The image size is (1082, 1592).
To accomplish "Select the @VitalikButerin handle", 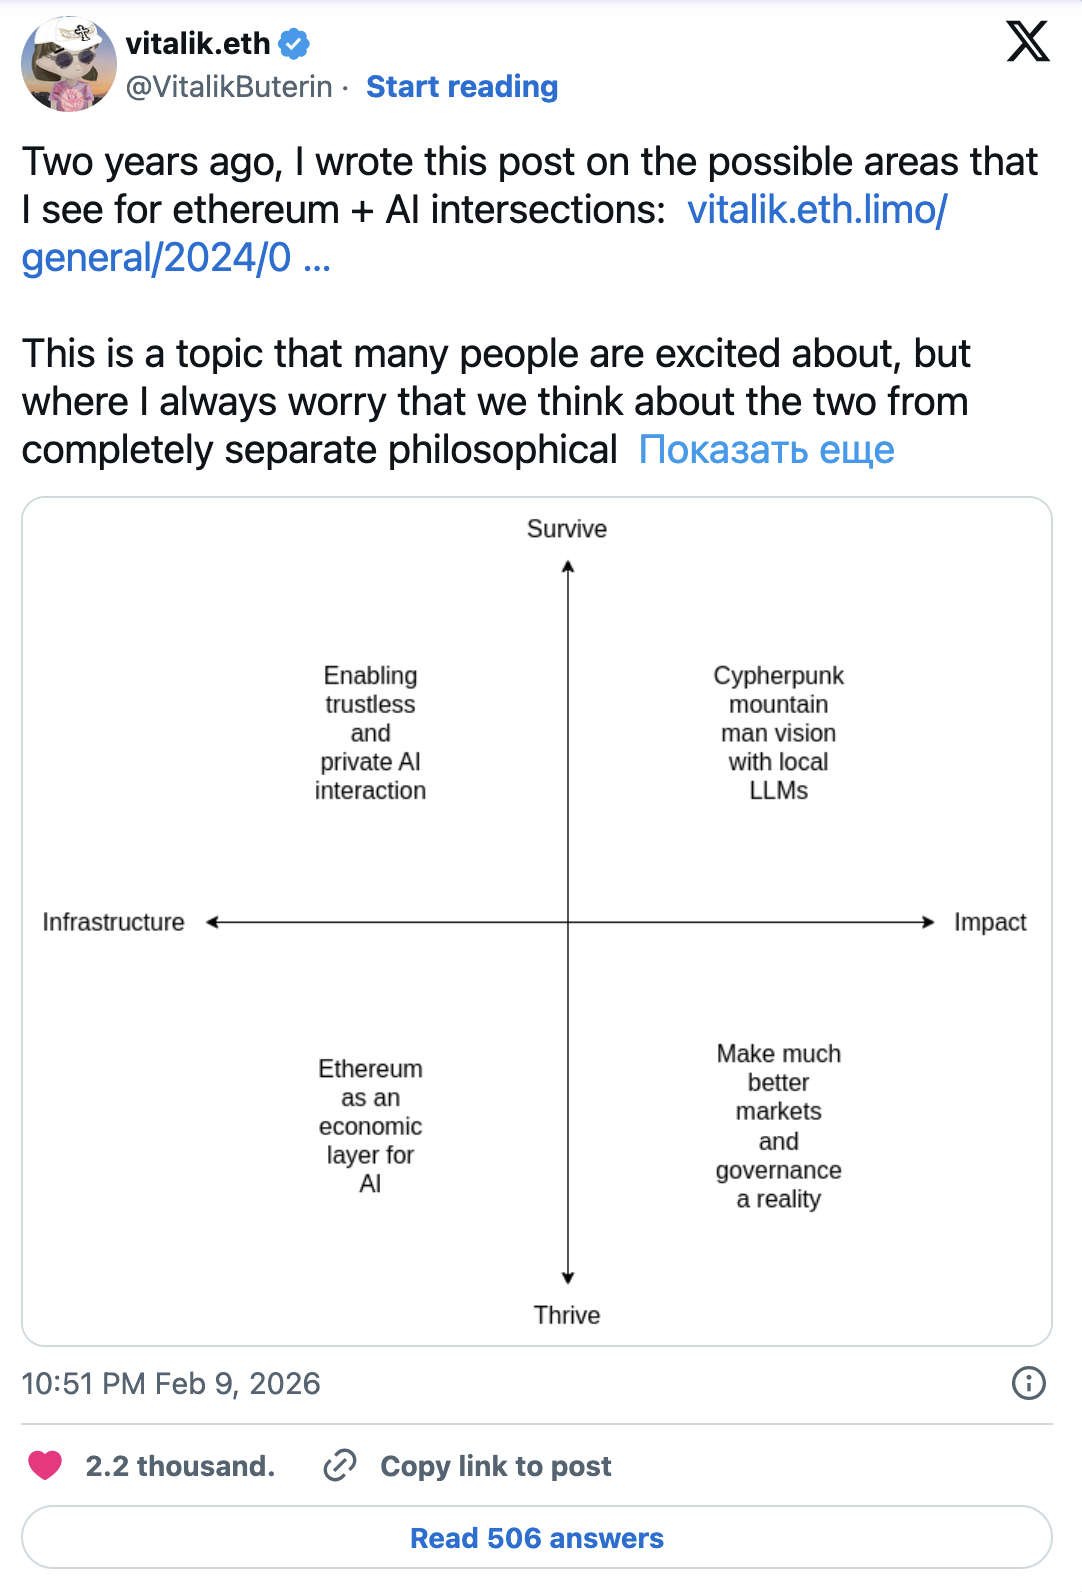I will [x=228, y=87].
